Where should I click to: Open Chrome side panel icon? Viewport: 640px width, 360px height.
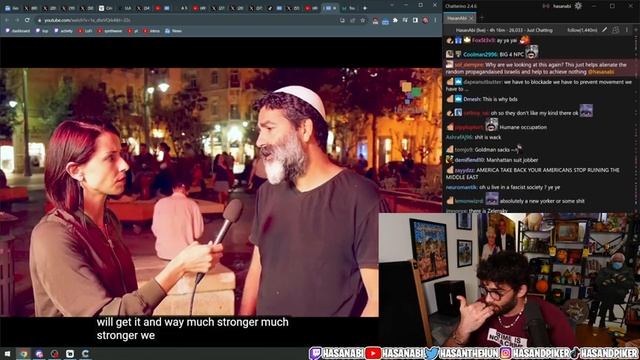click(x=415, y=20)
